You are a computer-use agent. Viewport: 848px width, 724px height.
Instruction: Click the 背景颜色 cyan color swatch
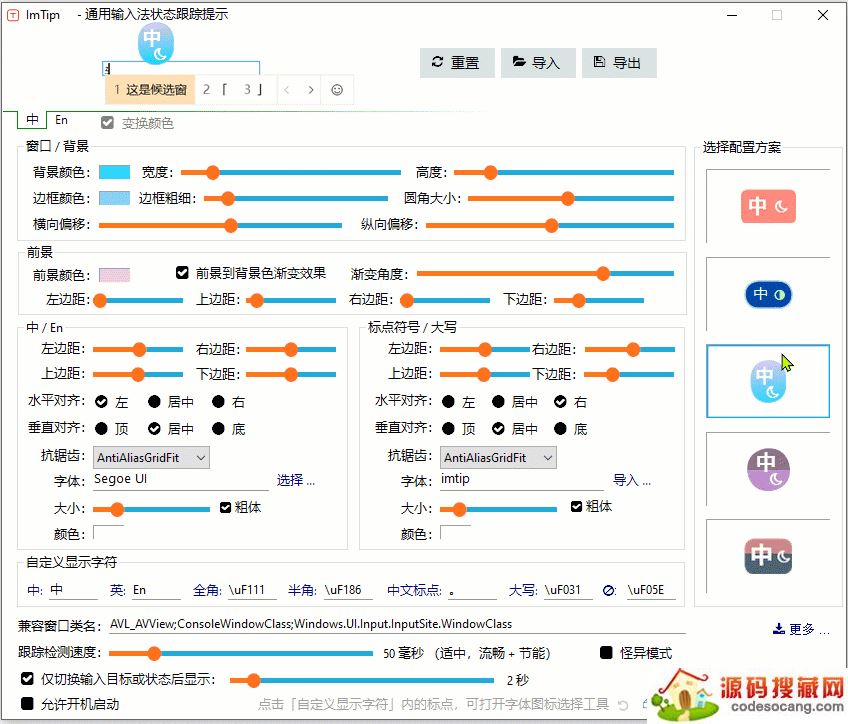115,172
